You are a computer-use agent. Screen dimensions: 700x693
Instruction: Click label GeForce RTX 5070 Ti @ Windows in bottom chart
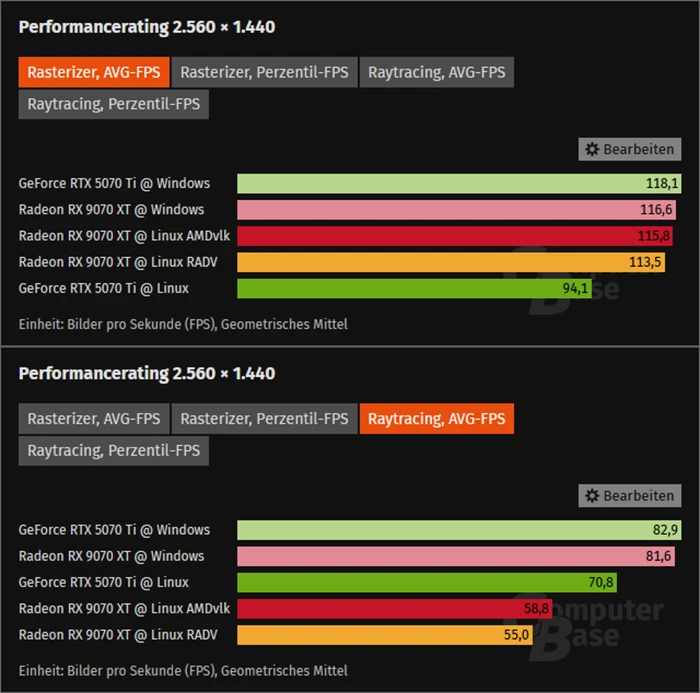pyautogui.click(x=114, y=530)
